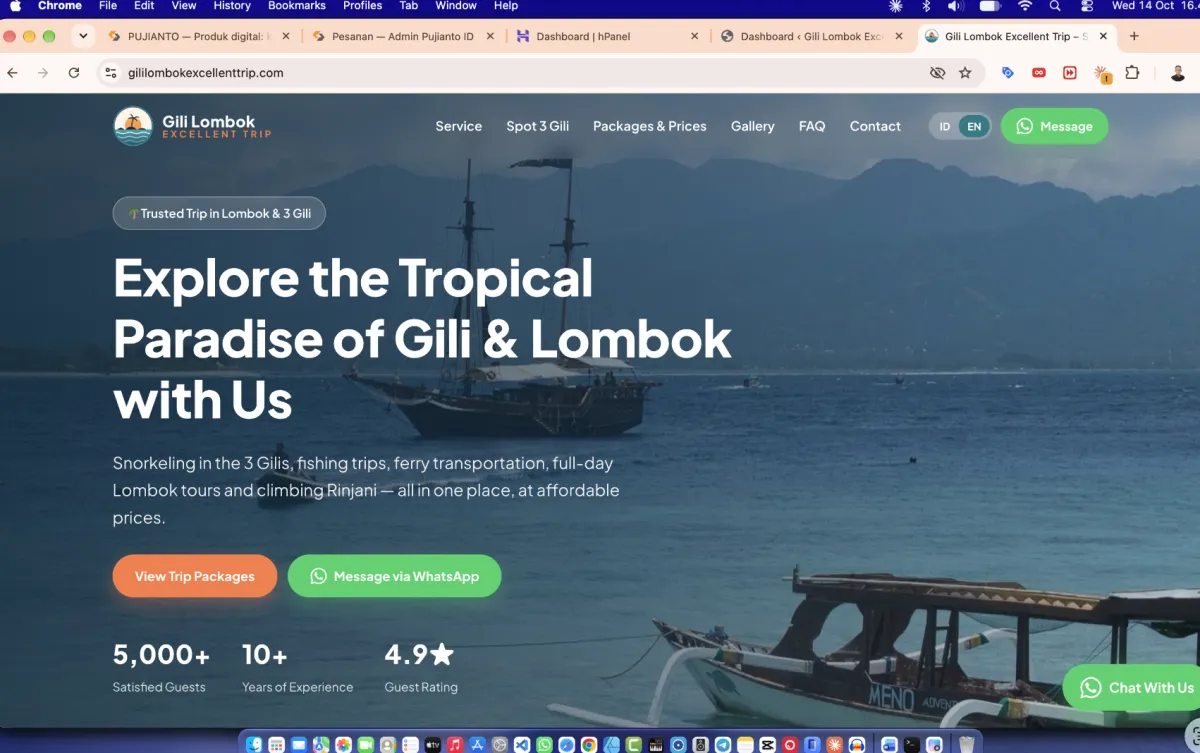This screenshot has height=753, width=1200.
Task: Click the View Trip Packages button
Action: pos(195,576)
